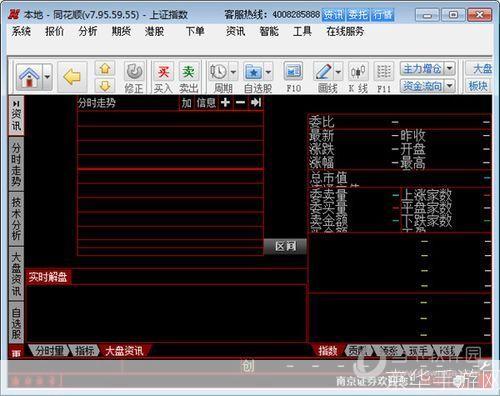Open 自选股 star folder icon

pos(253,71)
